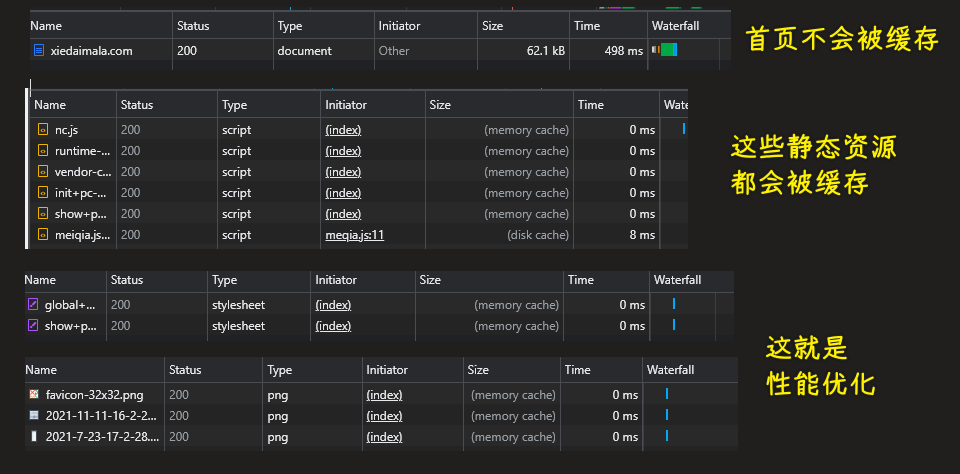The width and height of the screenshot is (960, 474).
Task: Click the stylesheet icon beside global+... row
Action: 33,304
